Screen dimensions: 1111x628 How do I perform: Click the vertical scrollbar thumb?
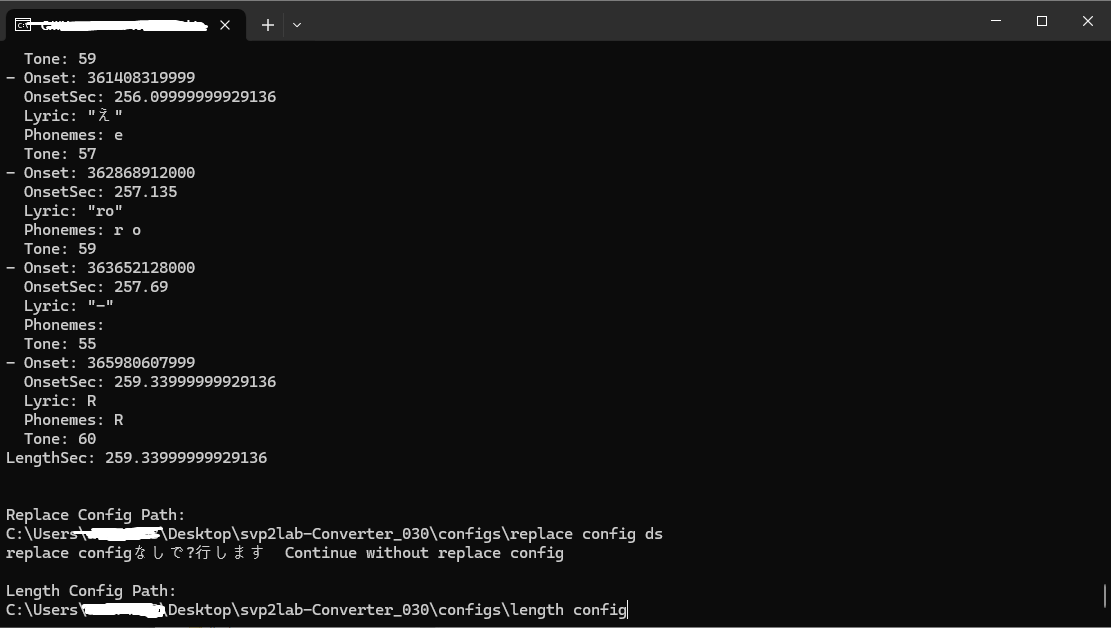(x=1105, y=596)
